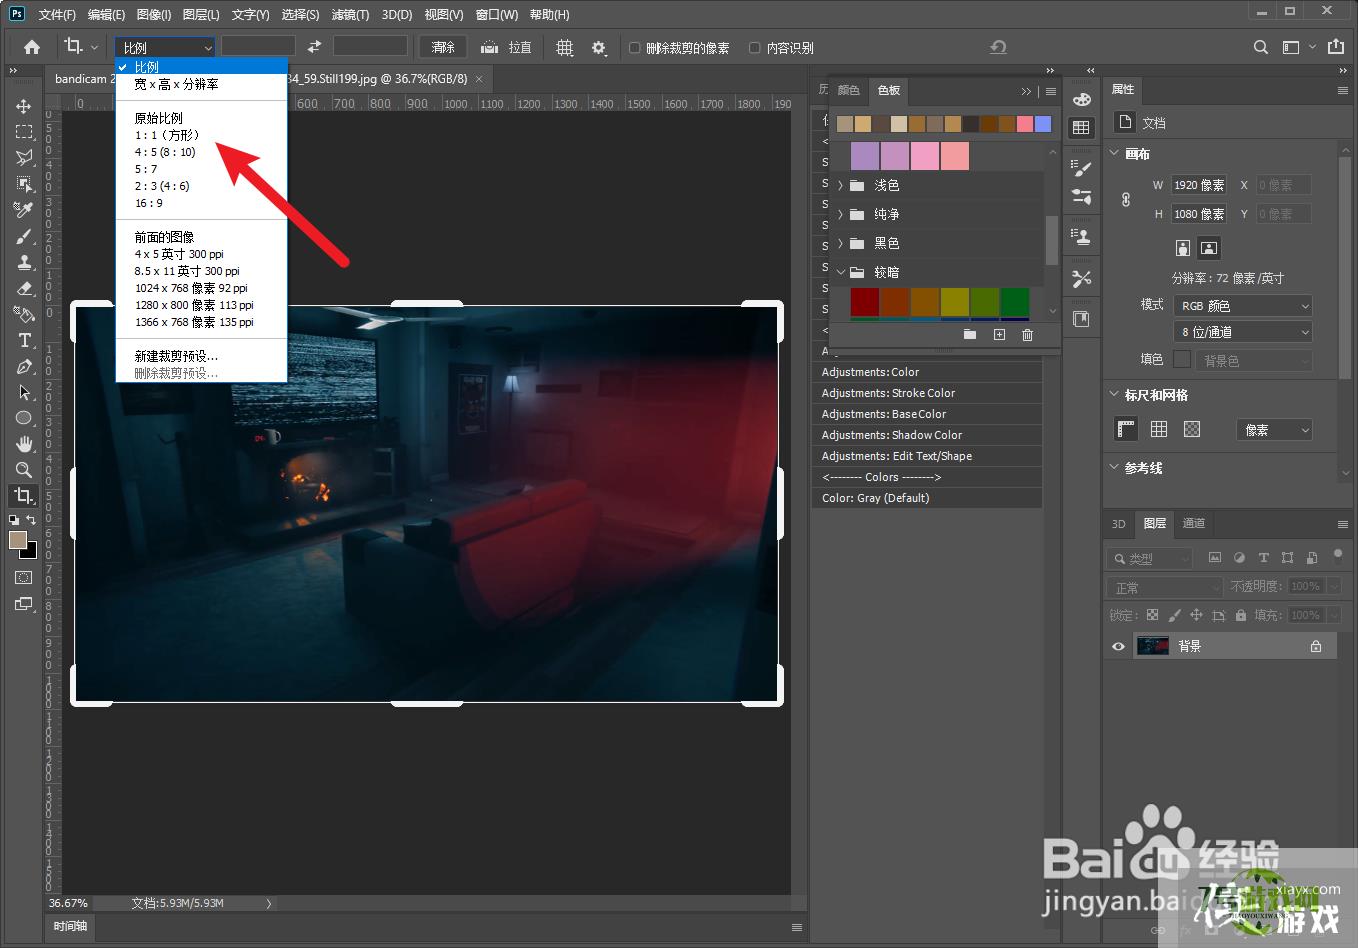Delete swatch trash icon
Viewport: 1358px width, 948px height.
[x=1027, y=335]
